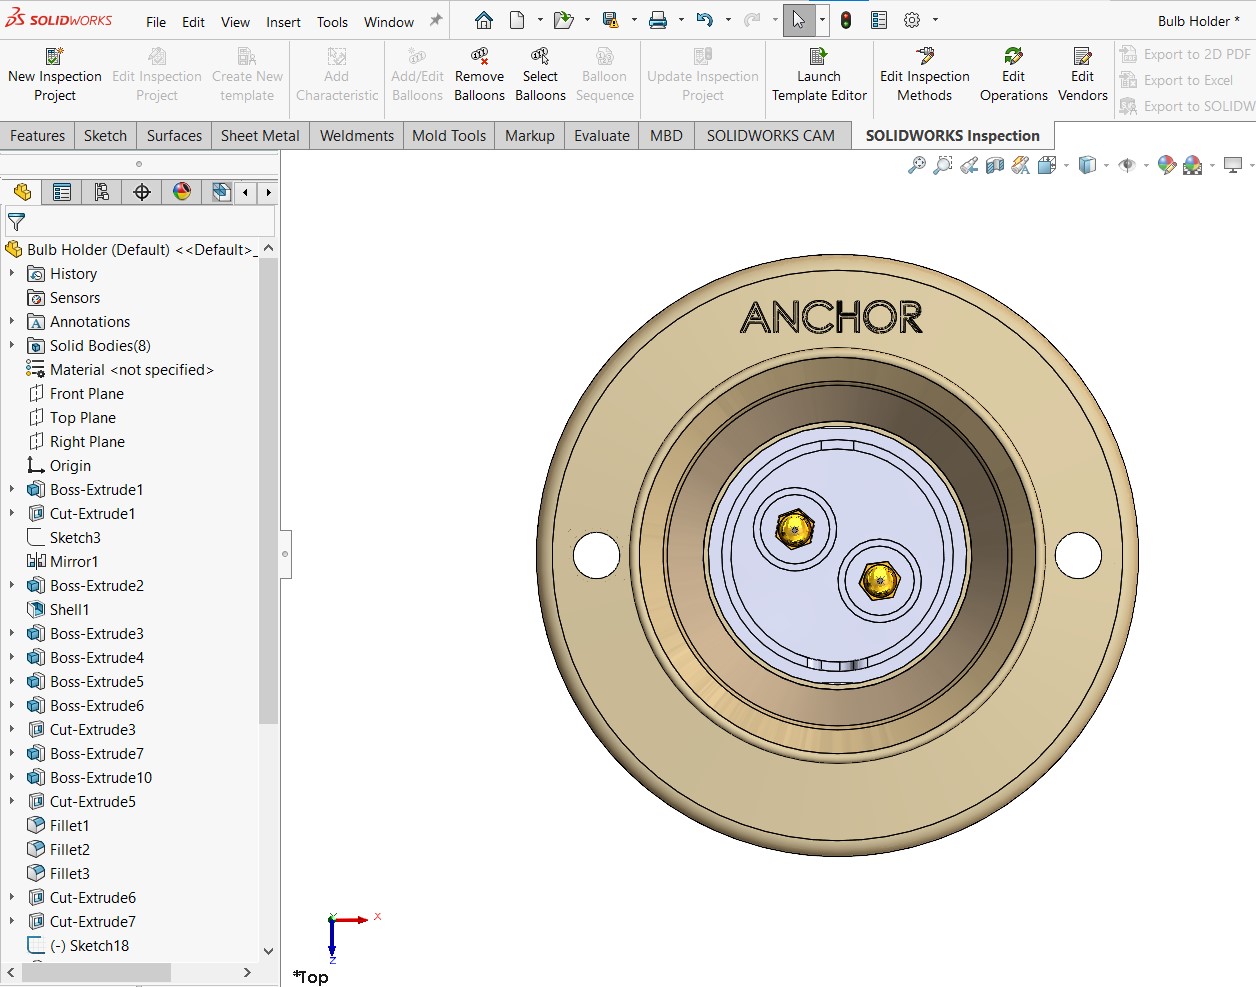The width and height of the screenshot is (1256, 987).
Task: Toggle Hide/Show Items eye icon
Action: (x=1127, y=165)
